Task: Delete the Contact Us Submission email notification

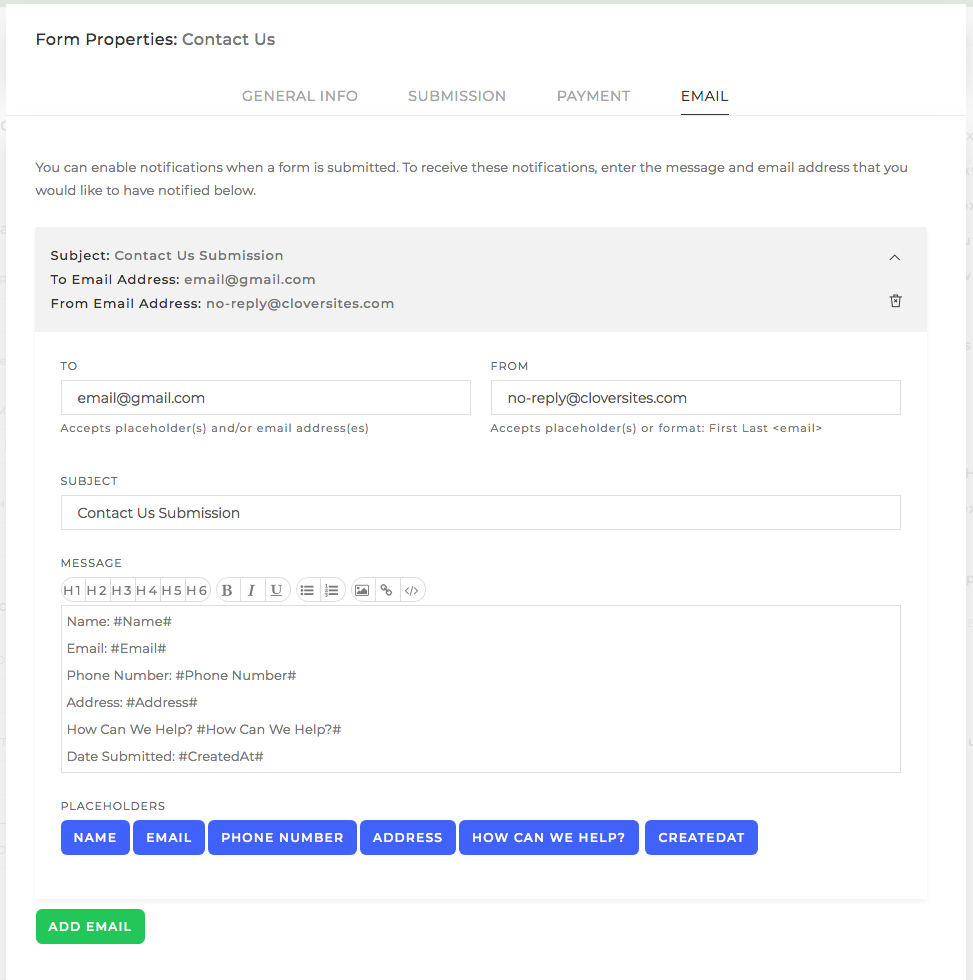Action: pos(895,300)
